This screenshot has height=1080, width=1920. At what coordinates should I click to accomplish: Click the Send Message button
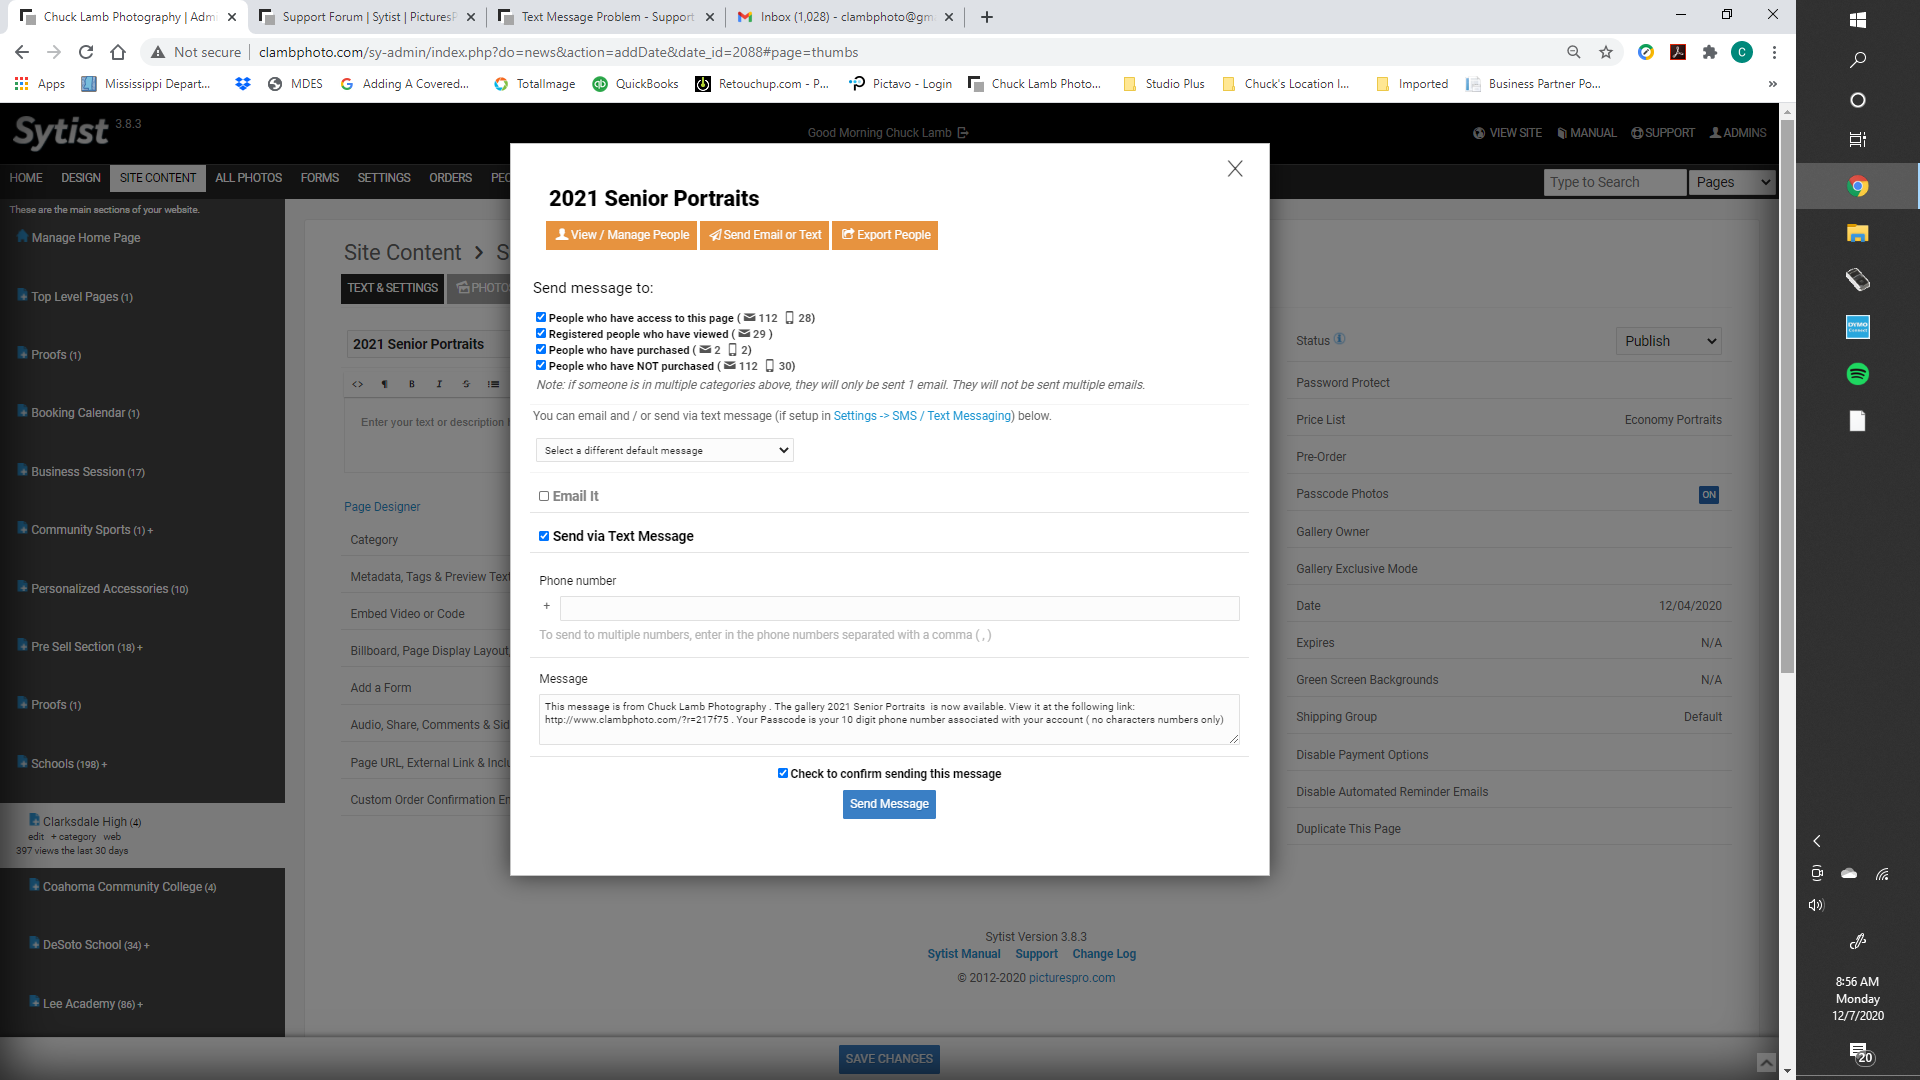click(889, 804)
